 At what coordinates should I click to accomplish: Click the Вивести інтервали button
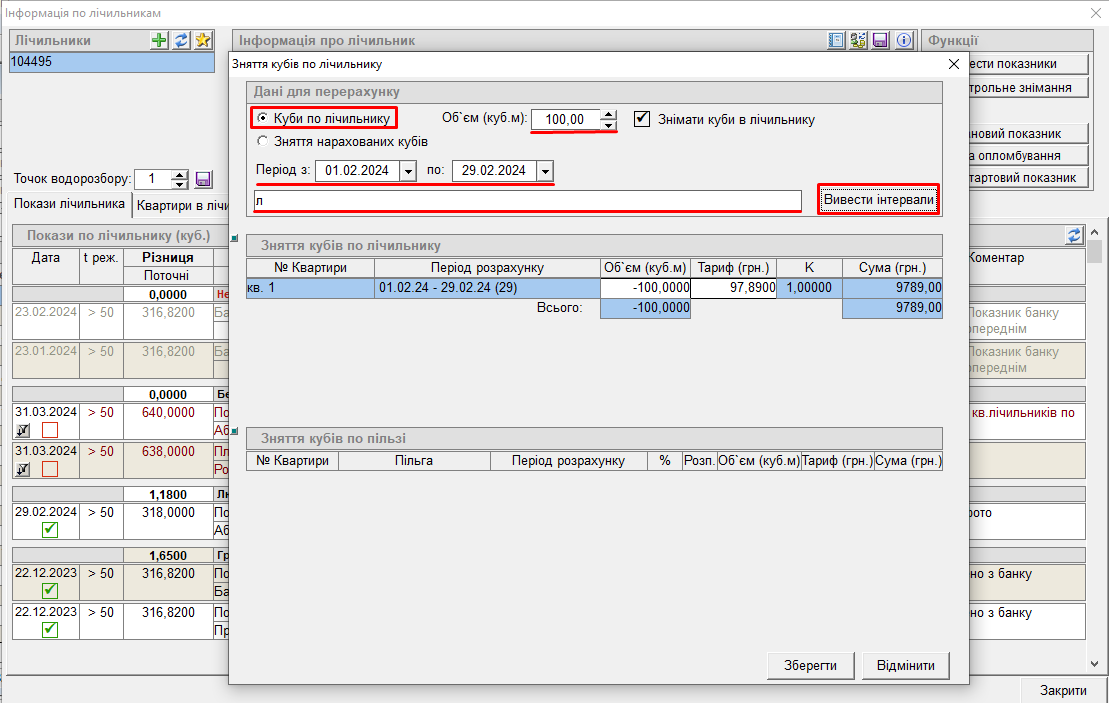878,200
